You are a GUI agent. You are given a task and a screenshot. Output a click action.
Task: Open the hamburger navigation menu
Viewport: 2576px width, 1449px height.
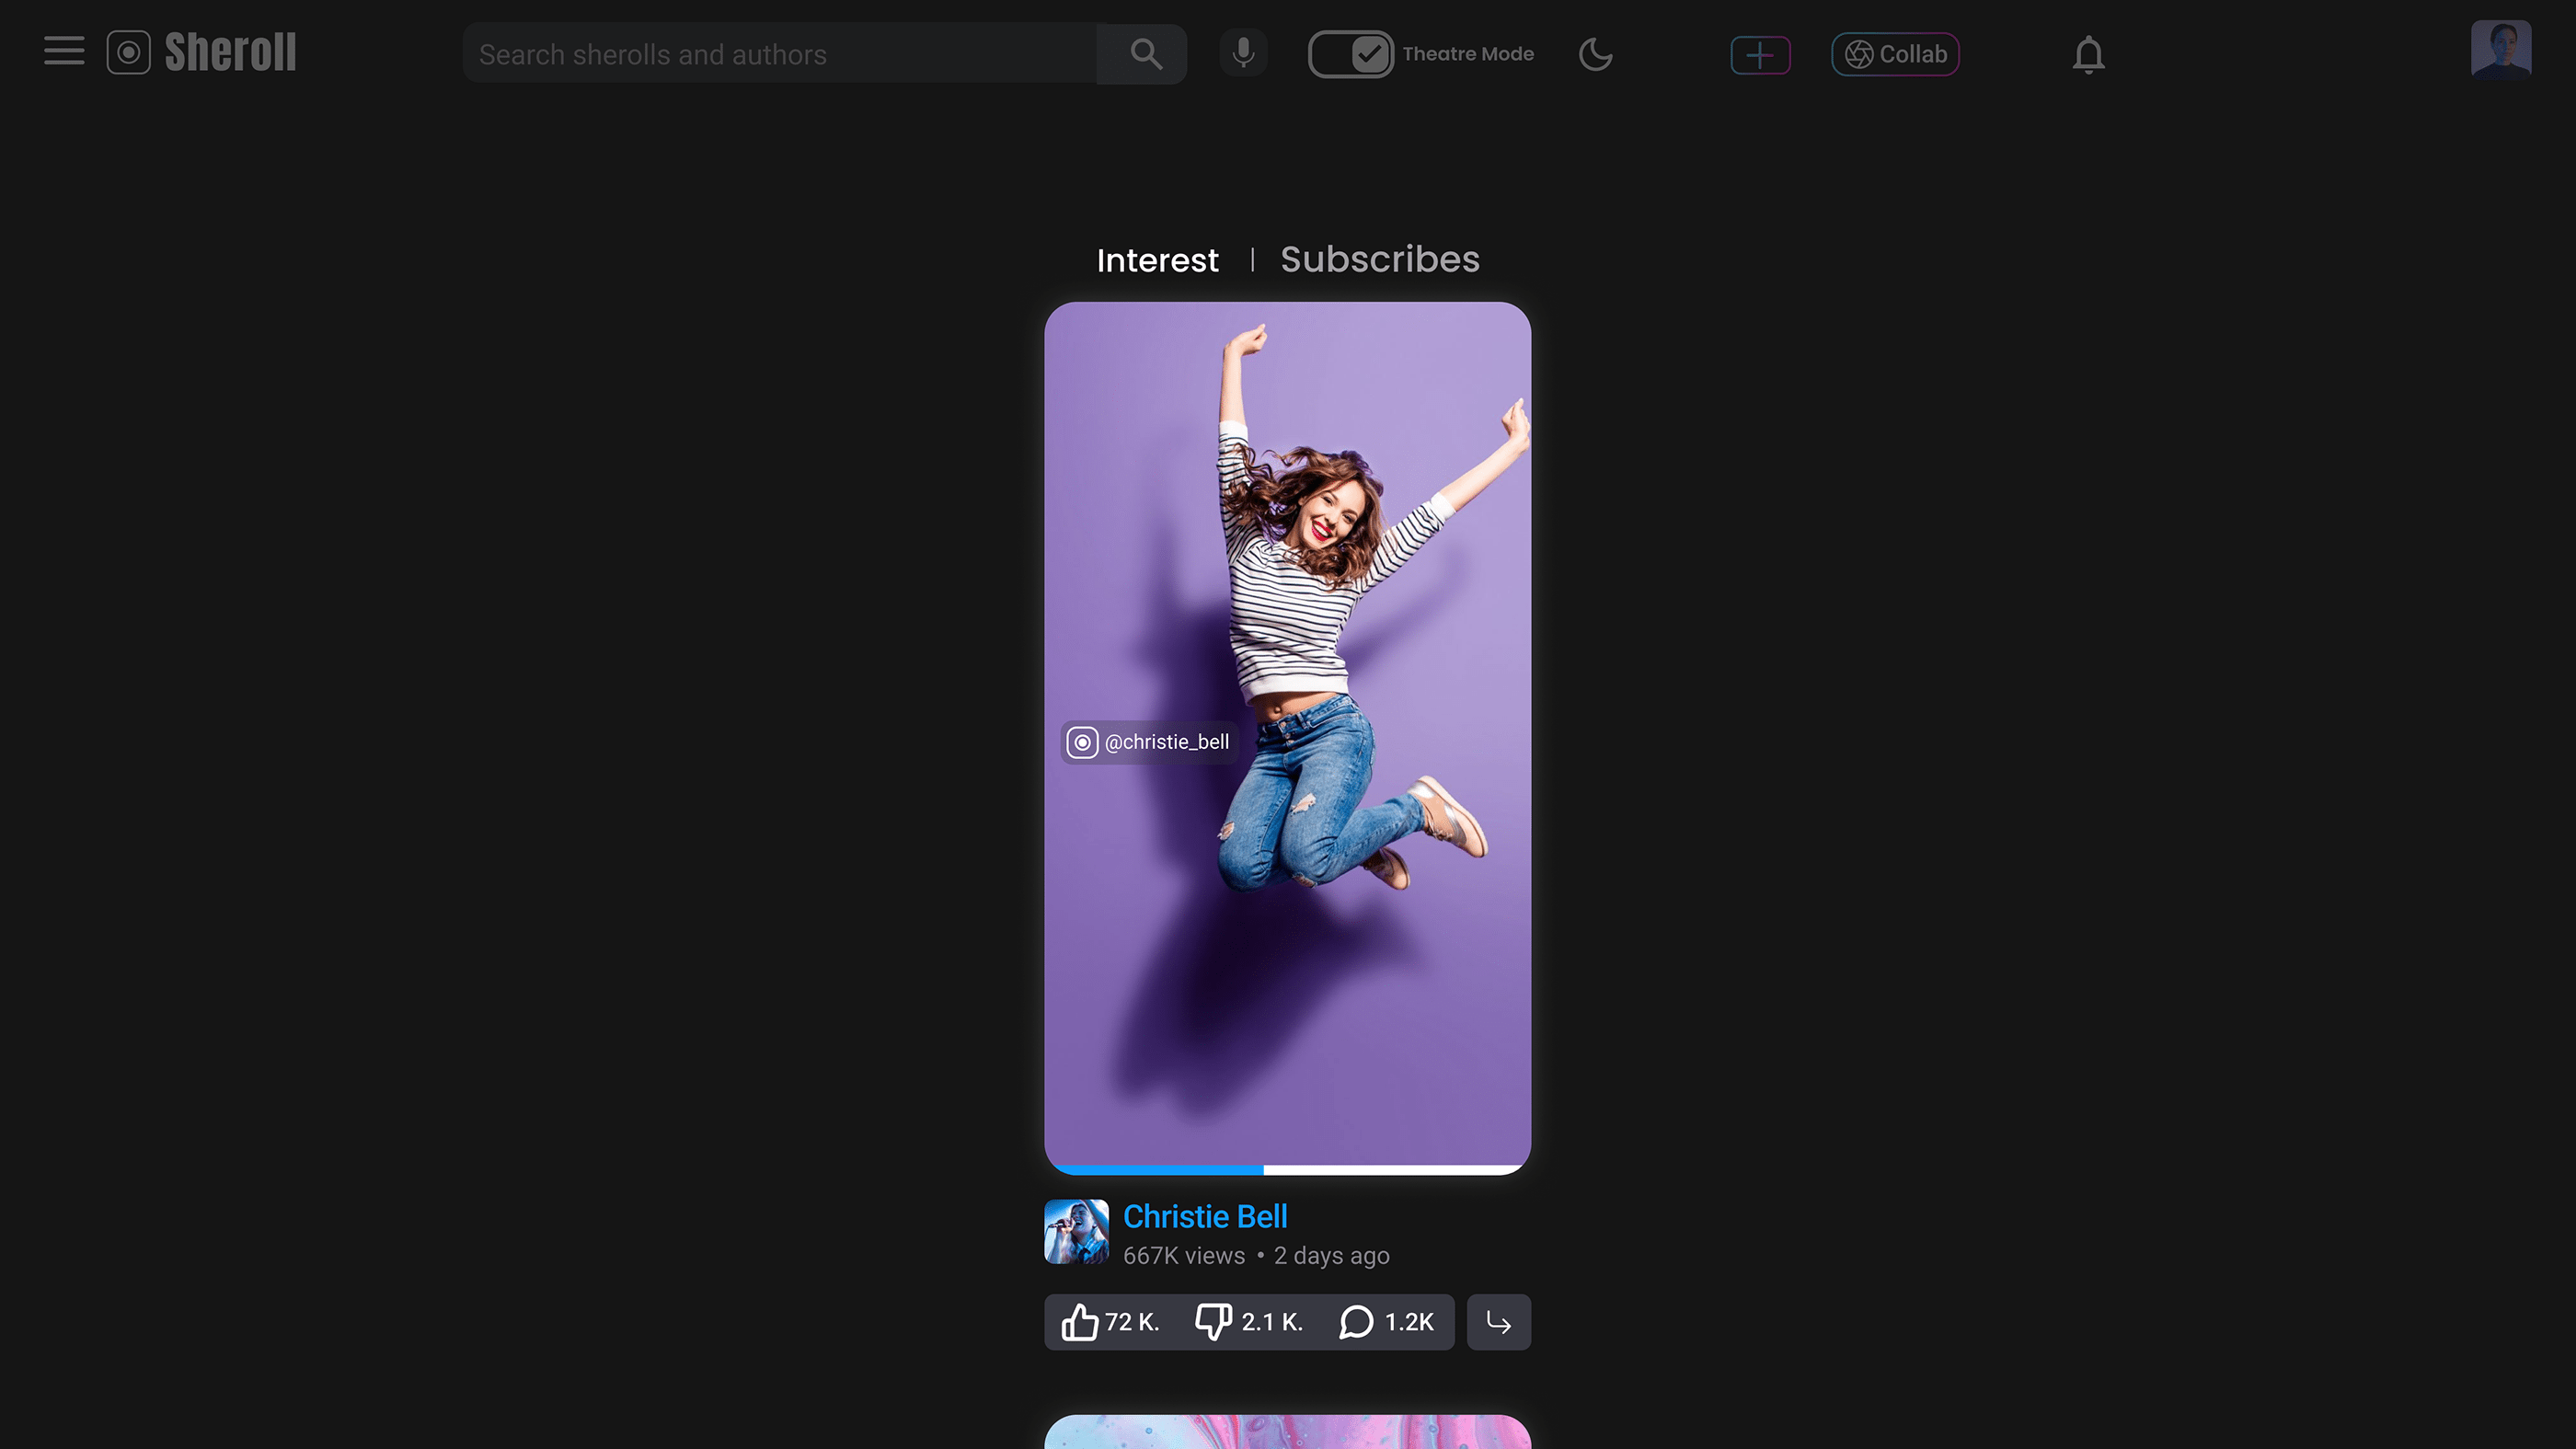tap(64, 52)
